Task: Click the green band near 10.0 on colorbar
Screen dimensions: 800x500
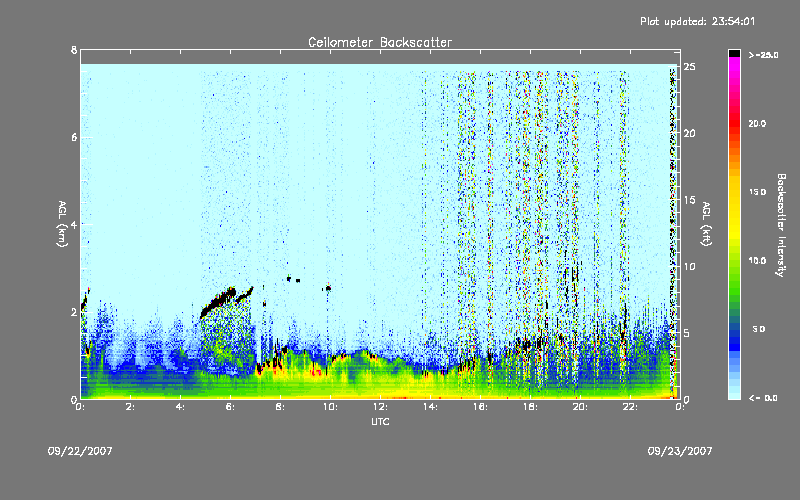Action: click(734, 265)
